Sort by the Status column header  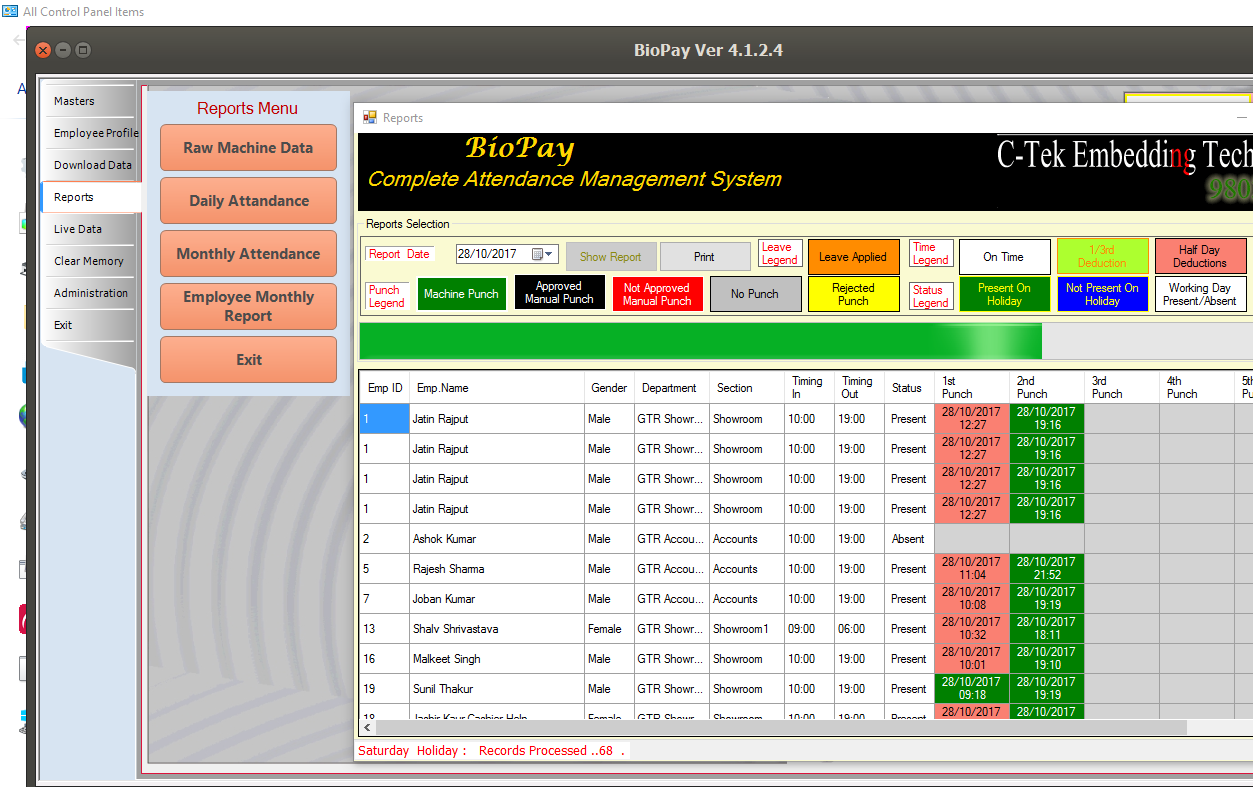pos(910,388)
